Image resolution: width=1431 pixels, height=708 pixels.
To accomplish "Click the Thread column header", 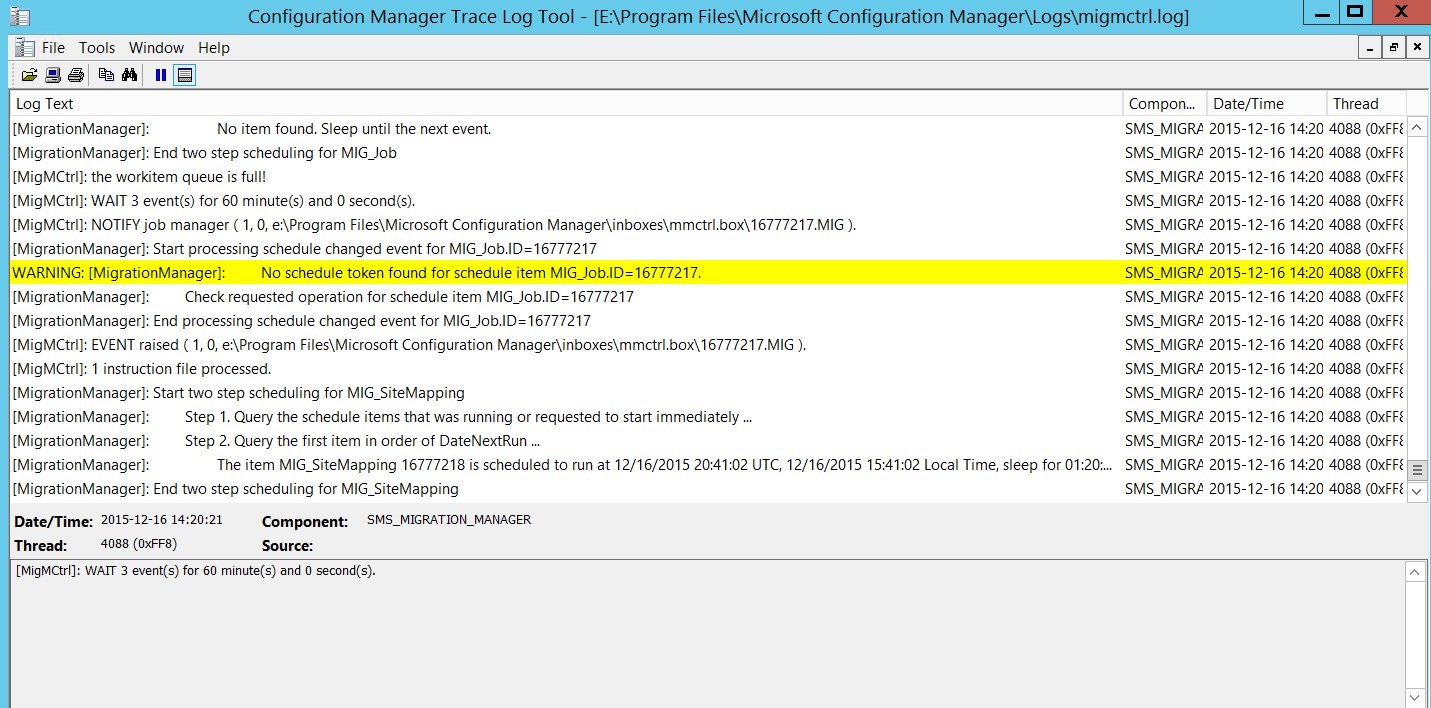I will (1355, 103).
